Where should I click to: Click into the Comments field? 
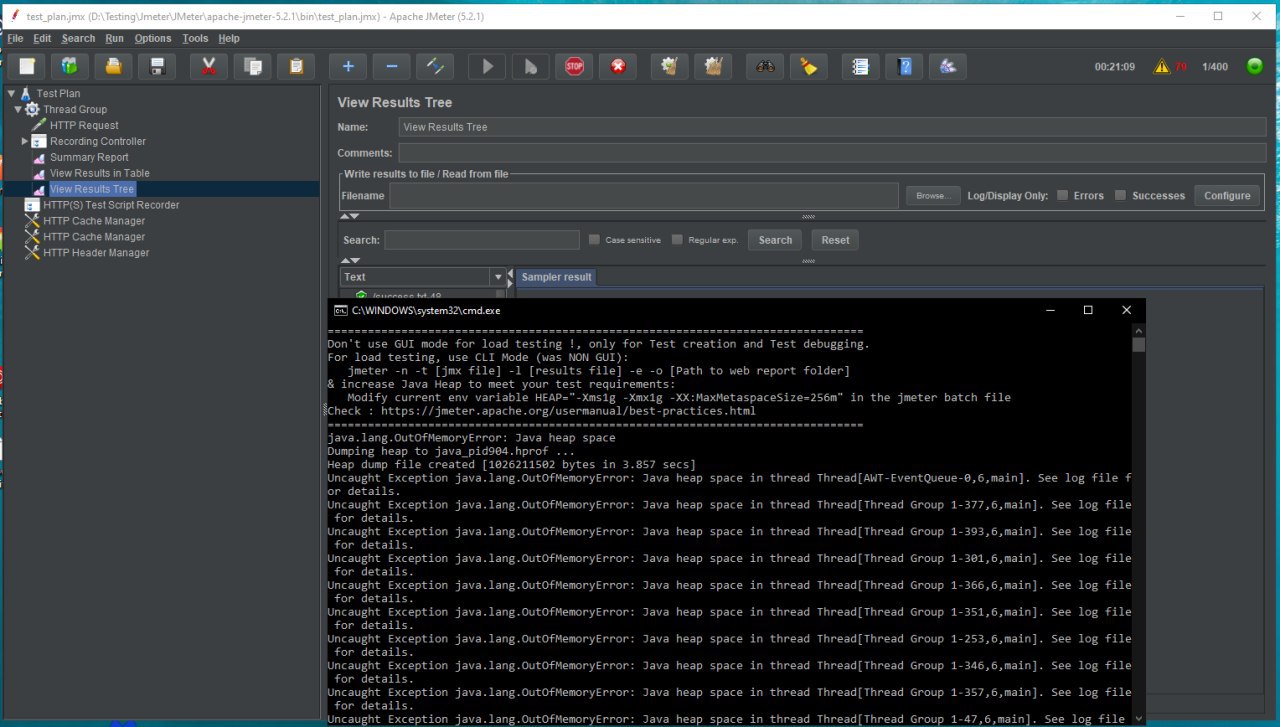[832, 153]
